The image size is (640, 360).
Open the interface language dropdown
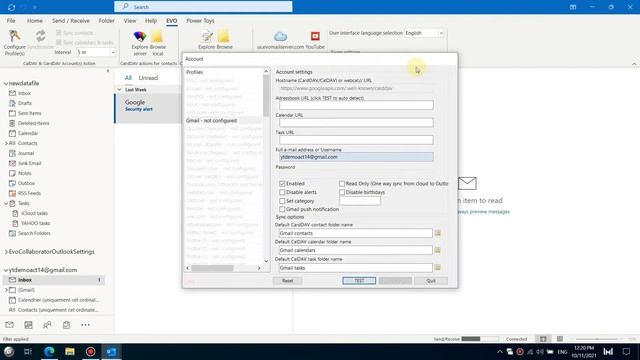(441, 33)
